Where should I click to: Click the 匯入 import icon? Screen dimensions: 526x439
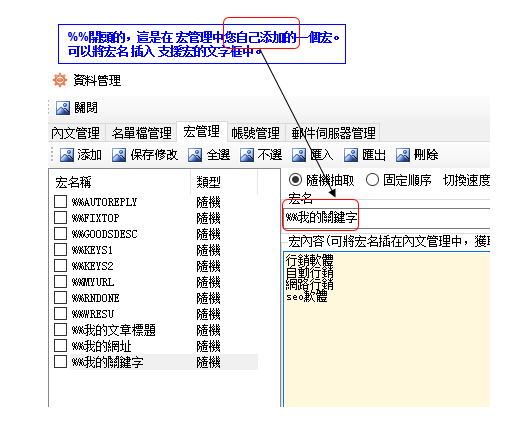(299, 155)
